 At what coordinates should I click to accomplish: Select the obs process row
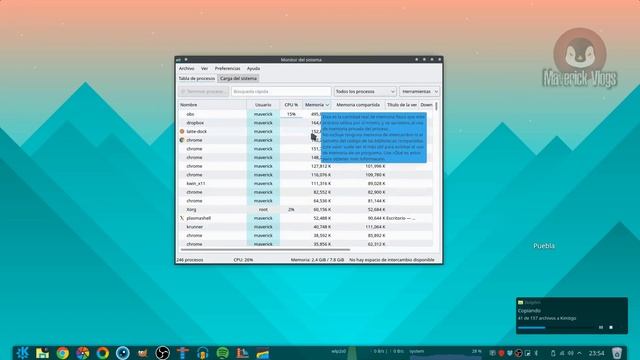[305, 114]
